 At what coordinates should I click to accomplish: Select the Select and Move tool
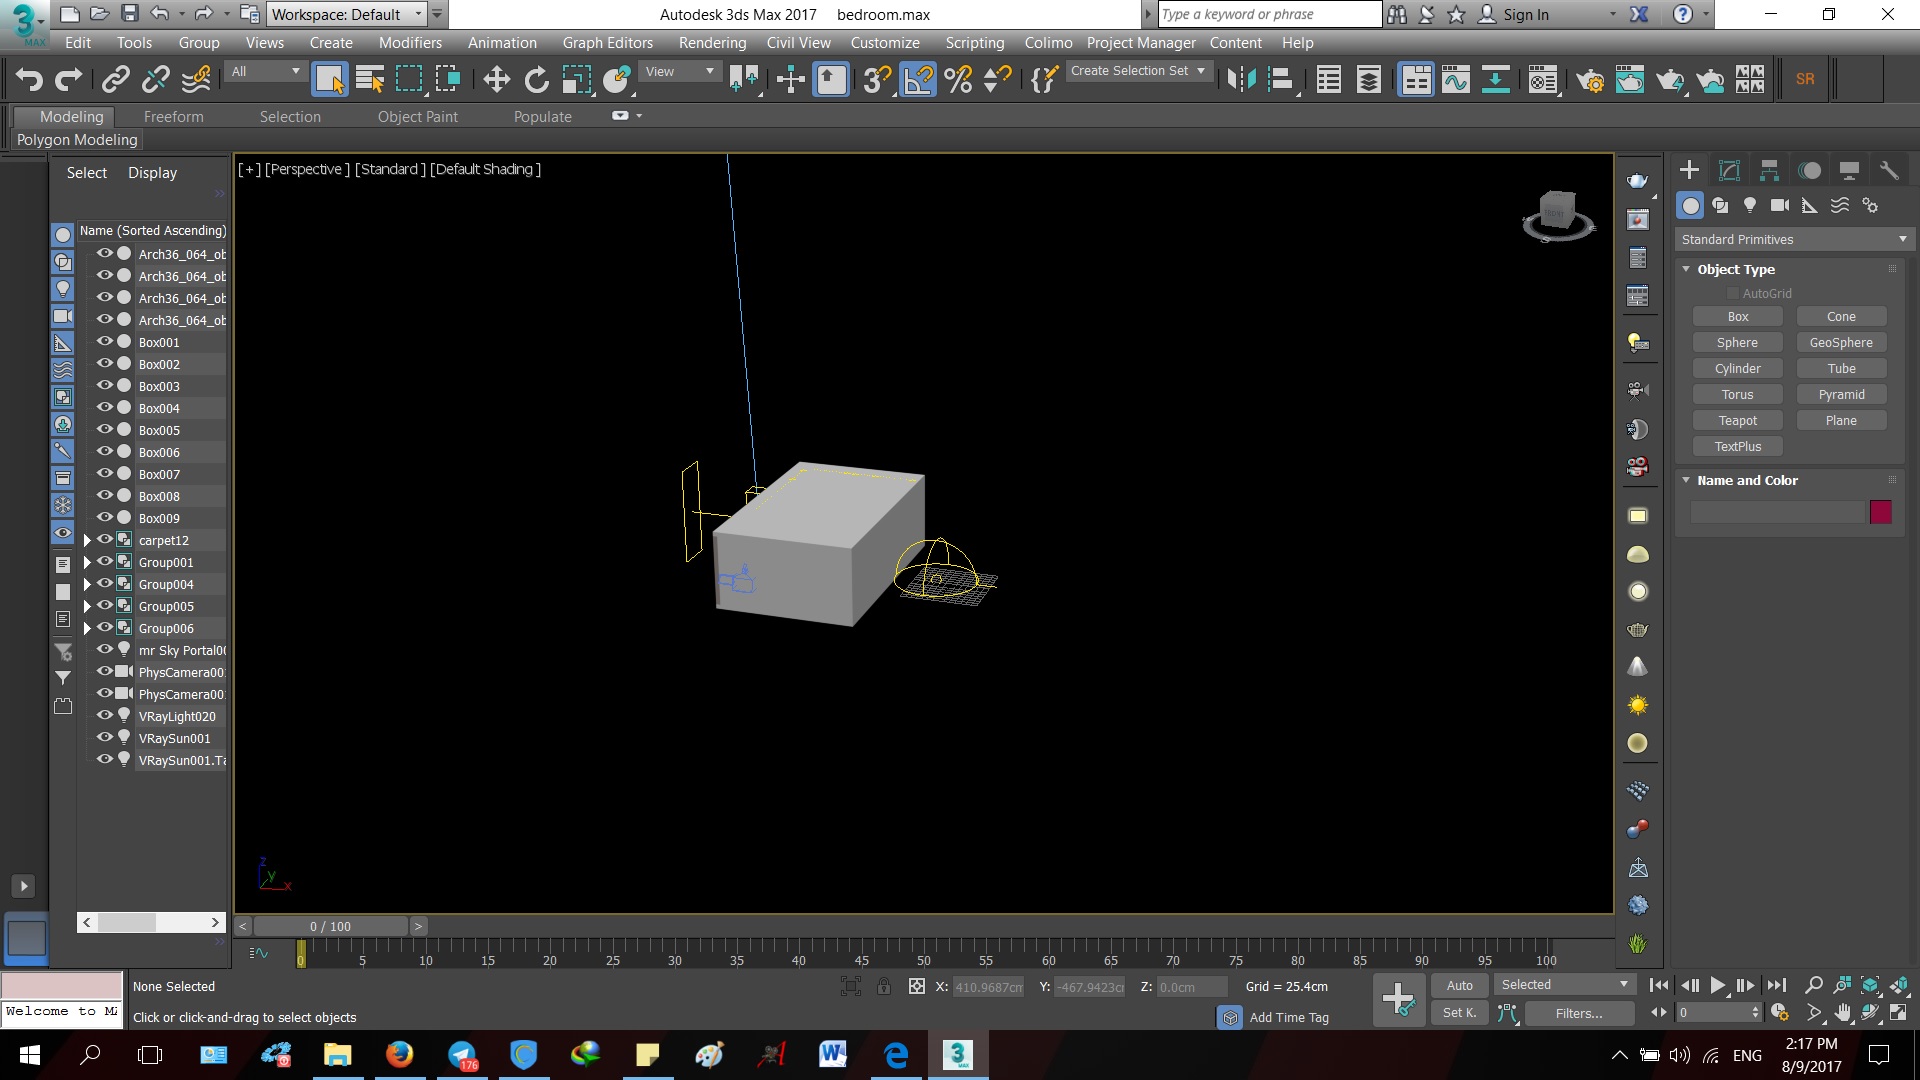coord(495,79)
